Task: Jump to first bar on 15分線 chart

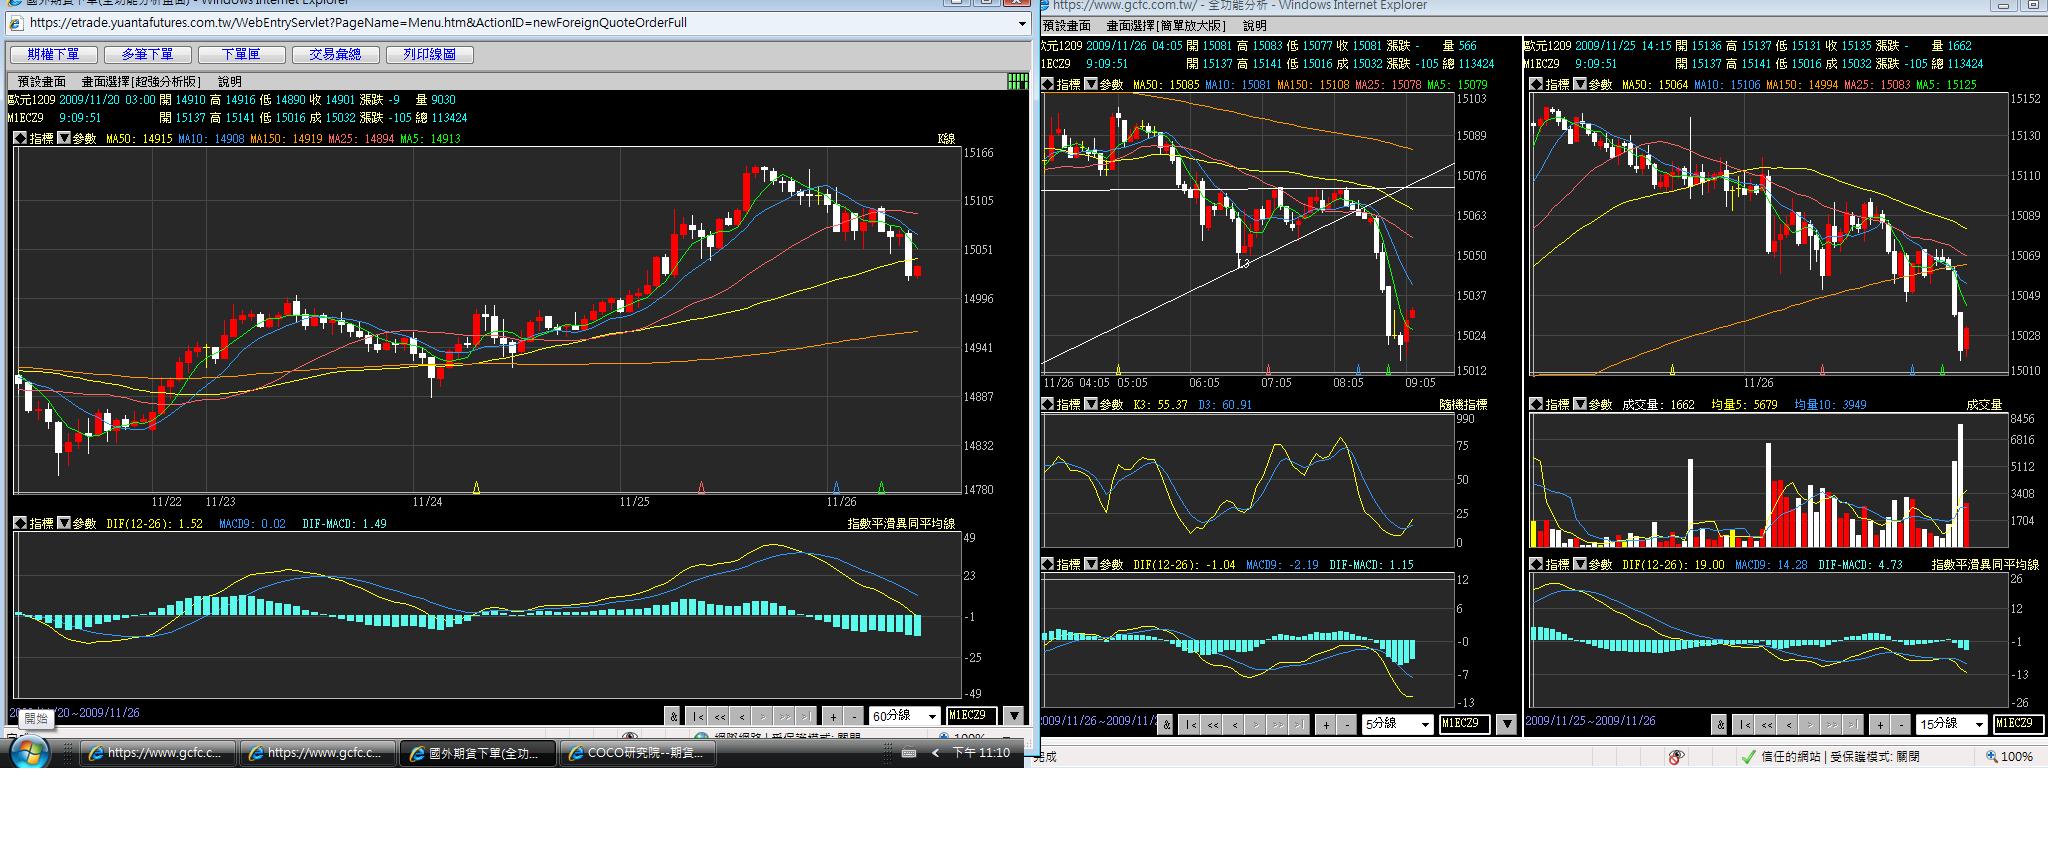Action: tap(1745, 724)
